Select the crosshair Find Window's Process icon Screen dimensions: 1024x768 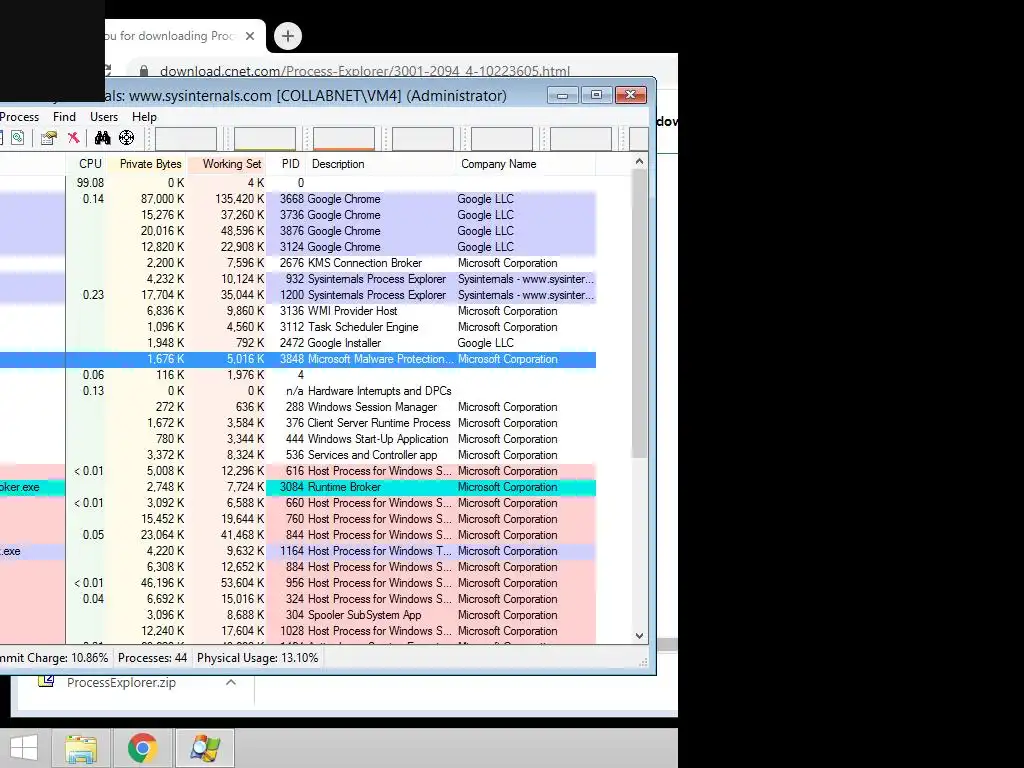(x=127, y=138)
